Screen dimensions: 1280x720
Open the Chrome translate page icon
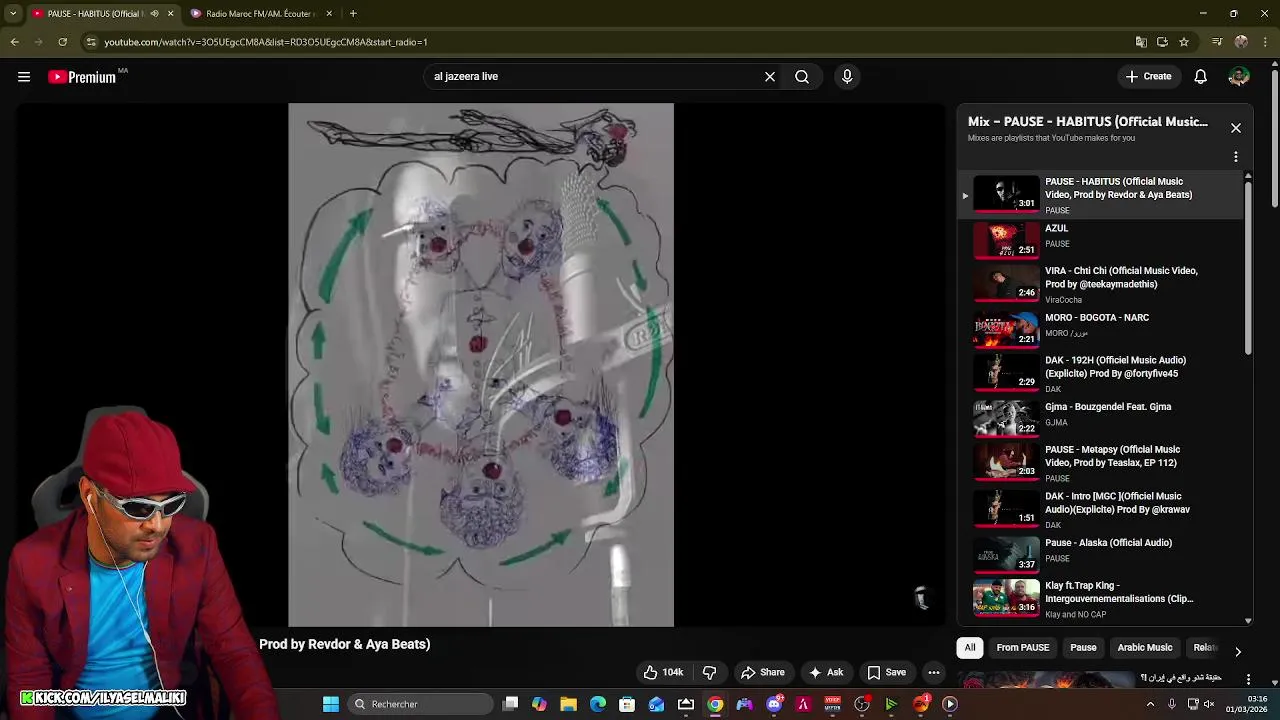pos(1141,42)
